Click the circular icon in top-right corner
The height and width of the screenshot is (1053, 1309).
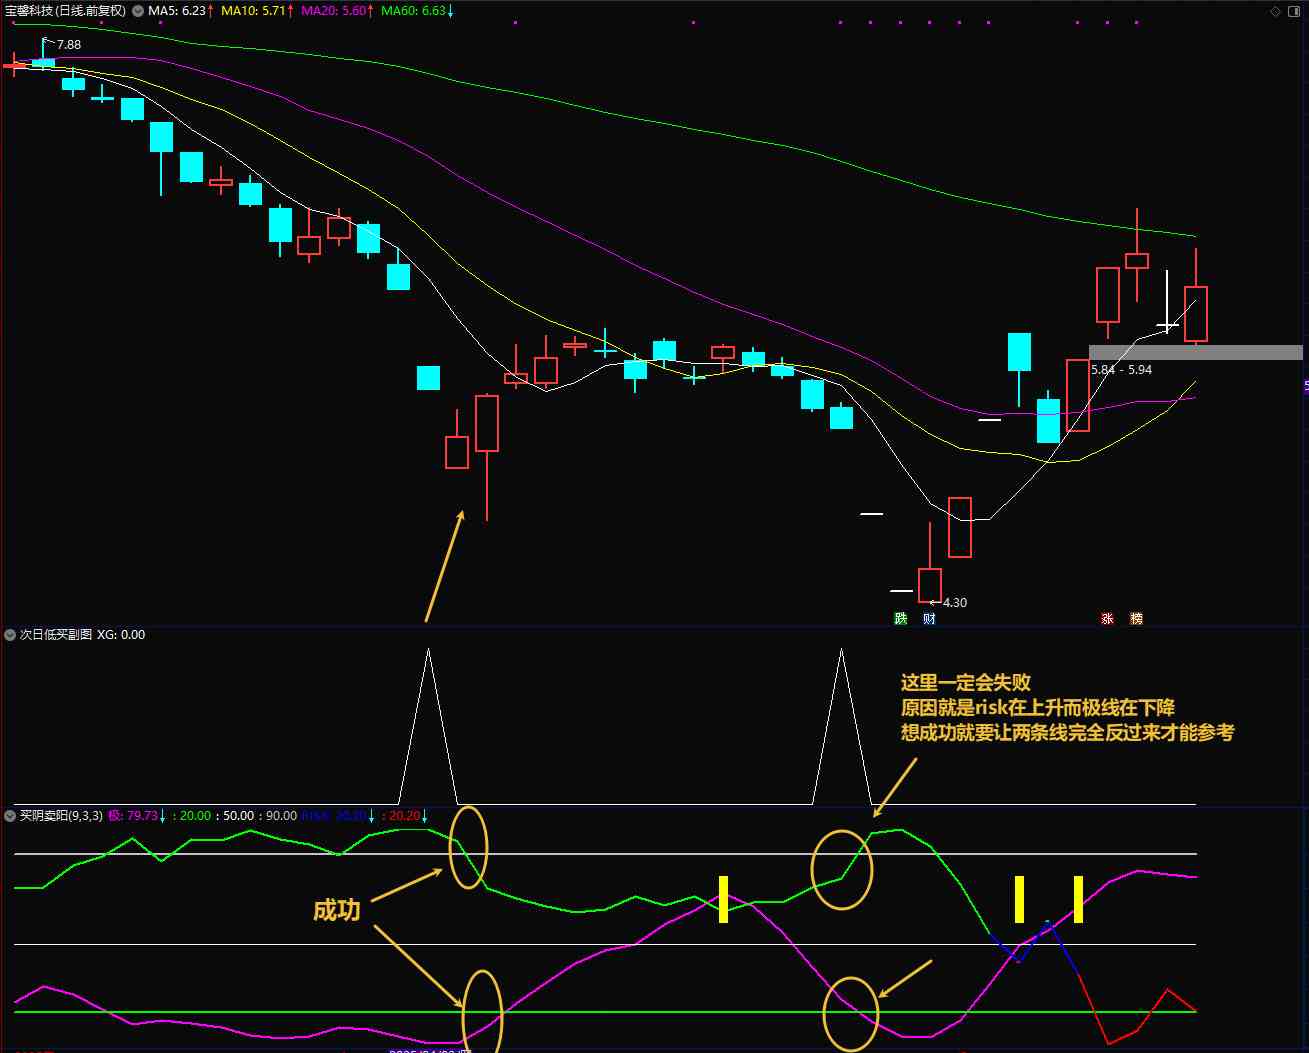coord(1295,11)
